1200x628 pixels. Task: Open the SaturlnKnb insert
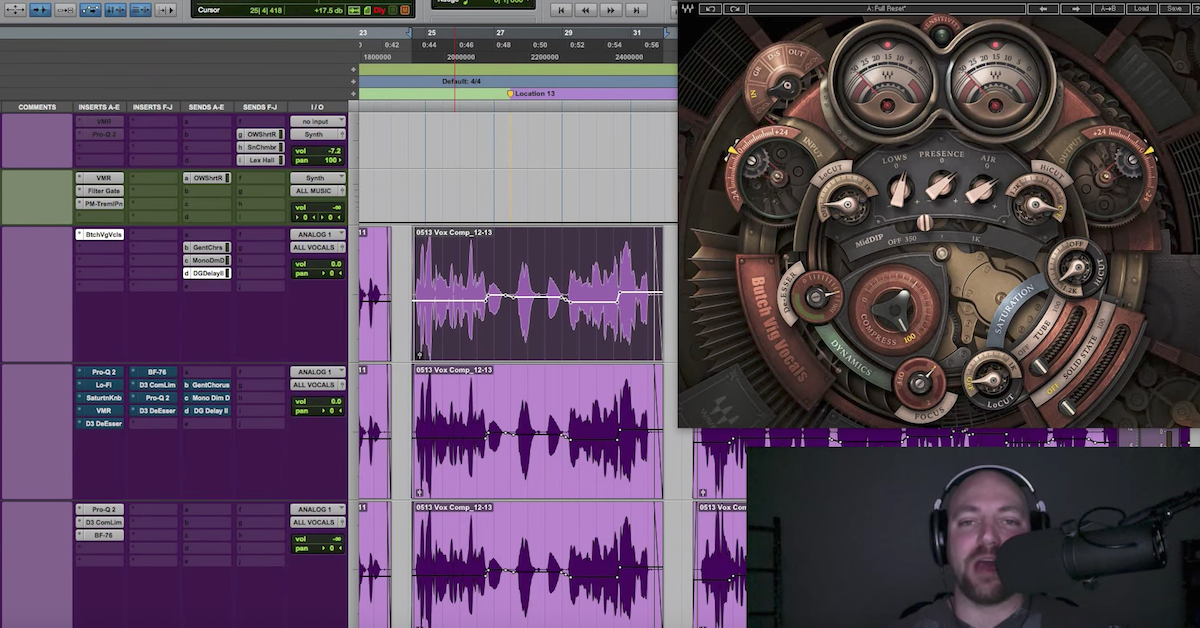(x=100, y=397)
